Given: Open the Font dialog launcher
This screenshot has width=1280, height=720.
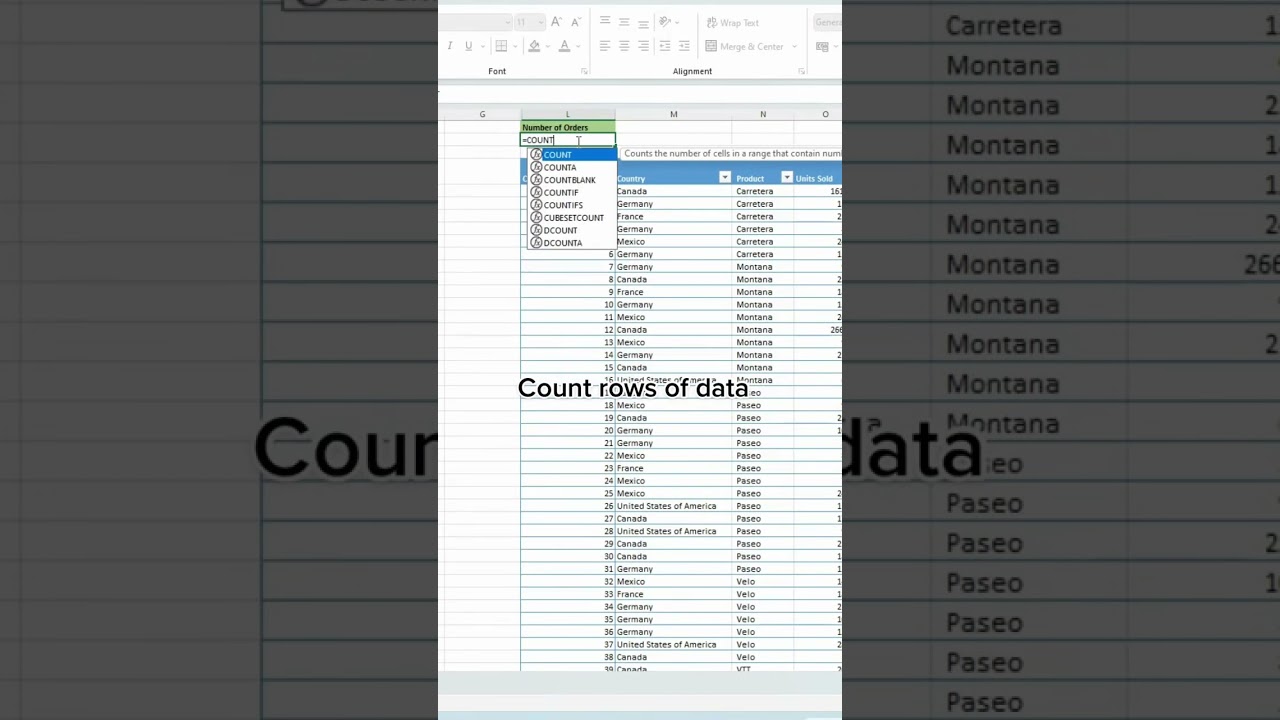Looking at the screenshot, I should (584, 71).
